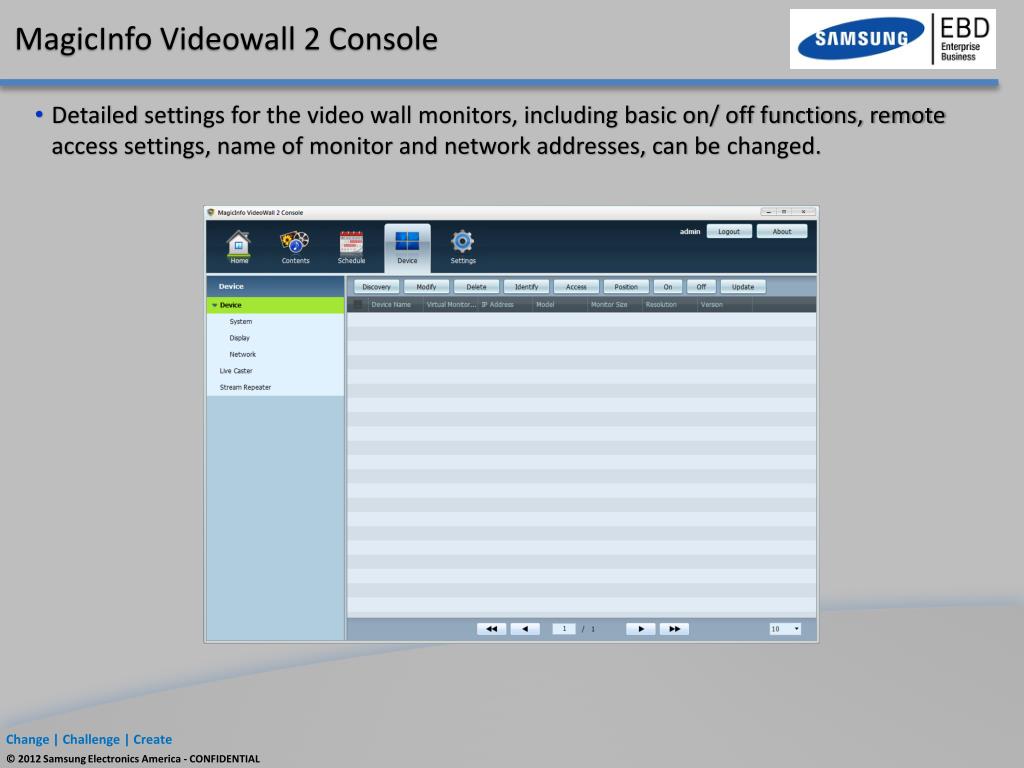Sort by Virtual Monitor column header
Viewport: 1024px width, 768px height.
451,304
